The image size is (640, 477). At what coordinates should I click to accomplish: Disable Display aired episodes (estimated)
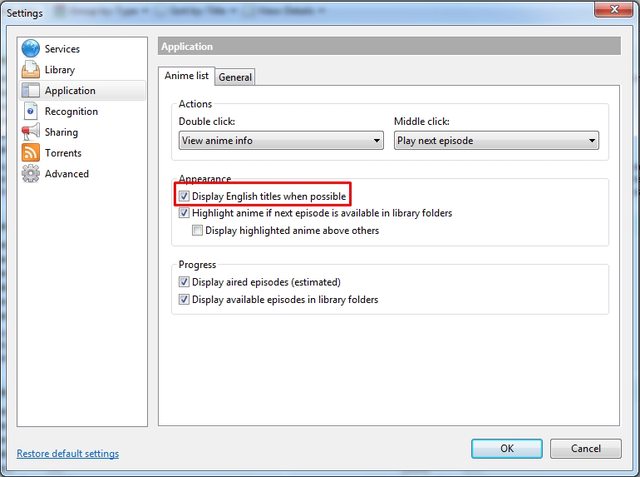184,282
